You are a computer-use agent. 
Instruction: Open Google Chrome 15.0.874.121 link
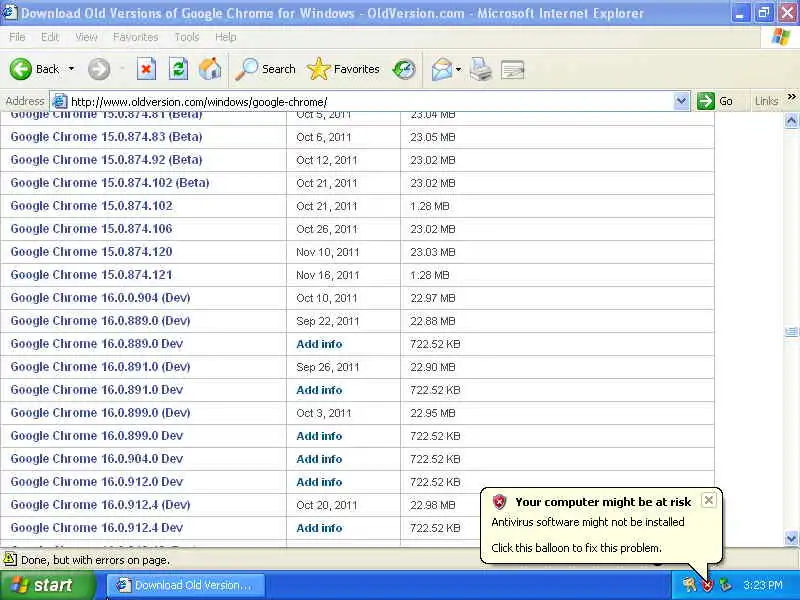[91, 274]
